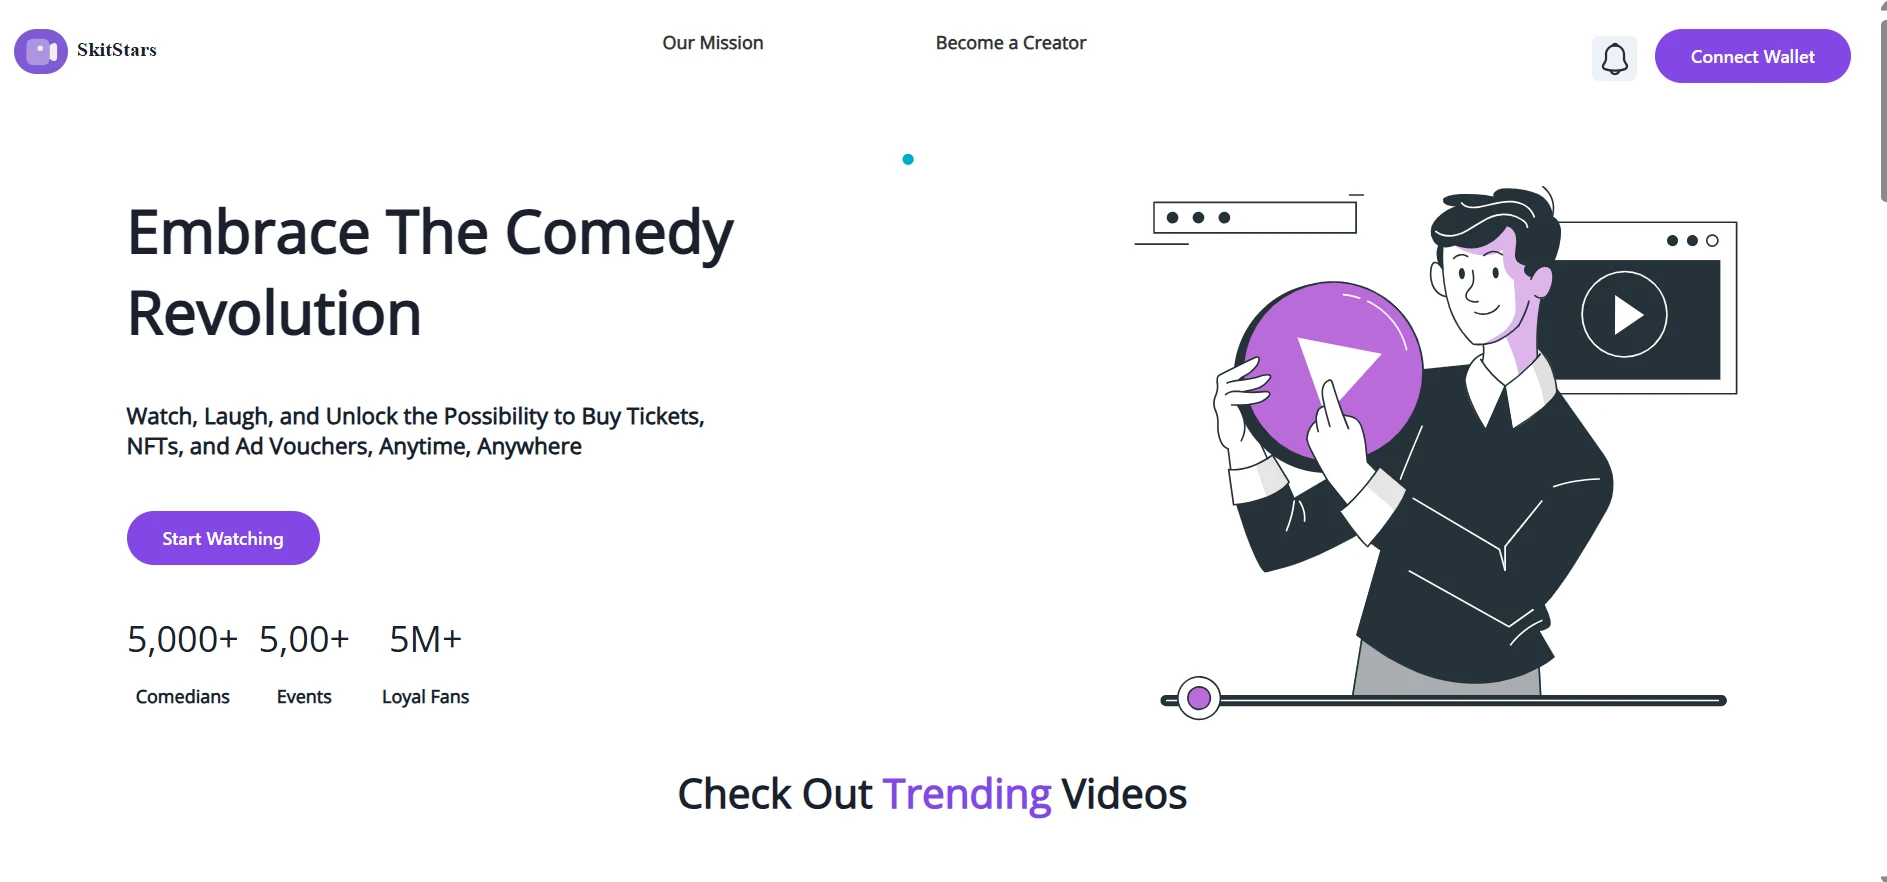Click the small teal dot above the heading

tap(908, 159)
